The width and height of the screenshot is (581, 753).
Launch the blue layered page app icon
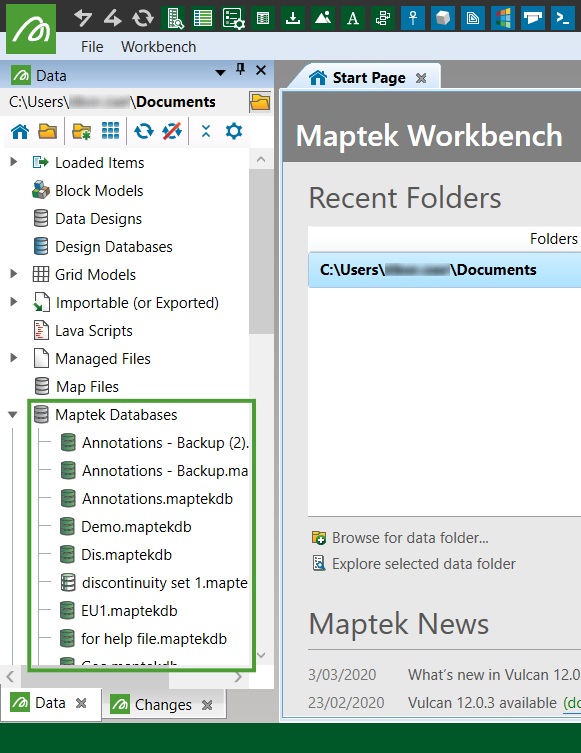(473, 18)
